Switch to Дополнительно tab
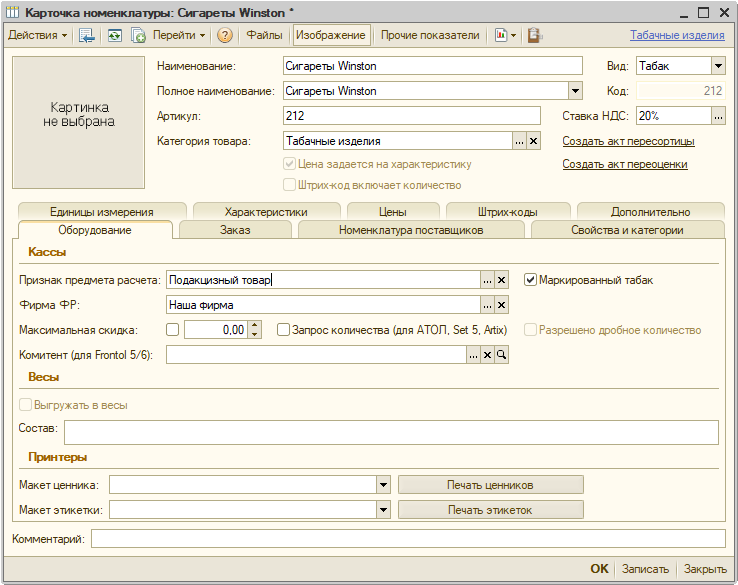This screenshot has width=738, height=585. pos(650,211)
